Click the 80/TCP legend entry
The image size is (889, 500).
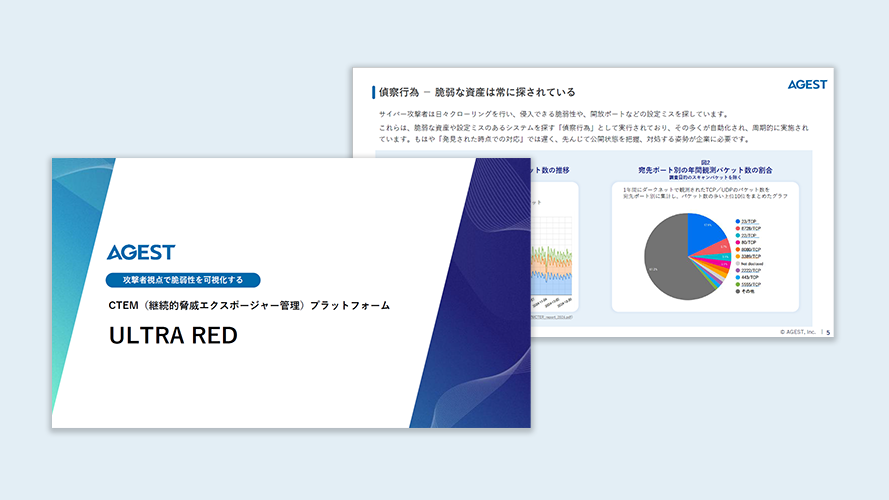[x=746, y=243]
